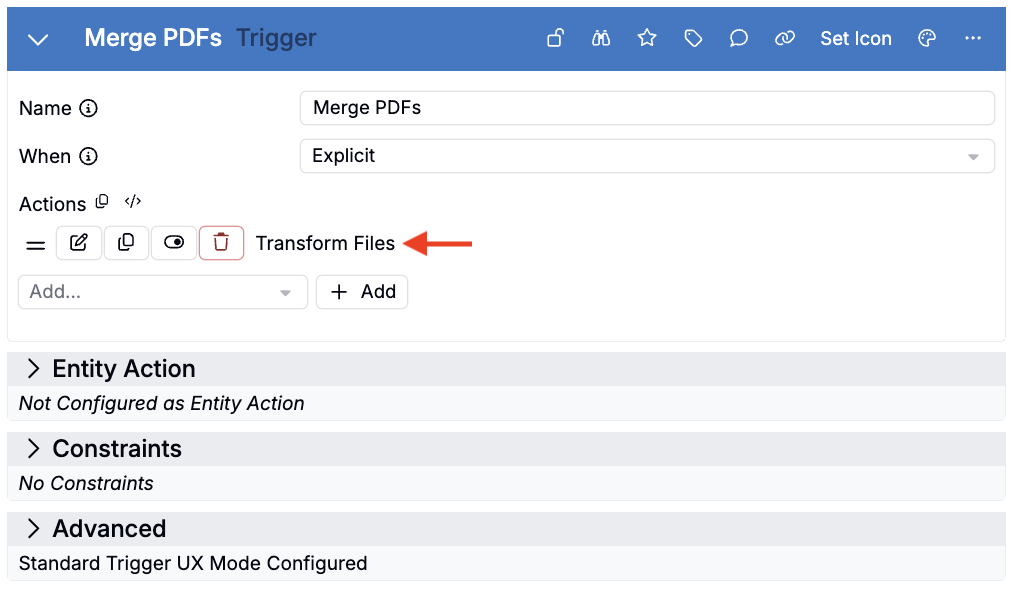Click the star favorite icon
This screenshot has width=1016, height=592.
pyautogui.click(x=647, y=39)
